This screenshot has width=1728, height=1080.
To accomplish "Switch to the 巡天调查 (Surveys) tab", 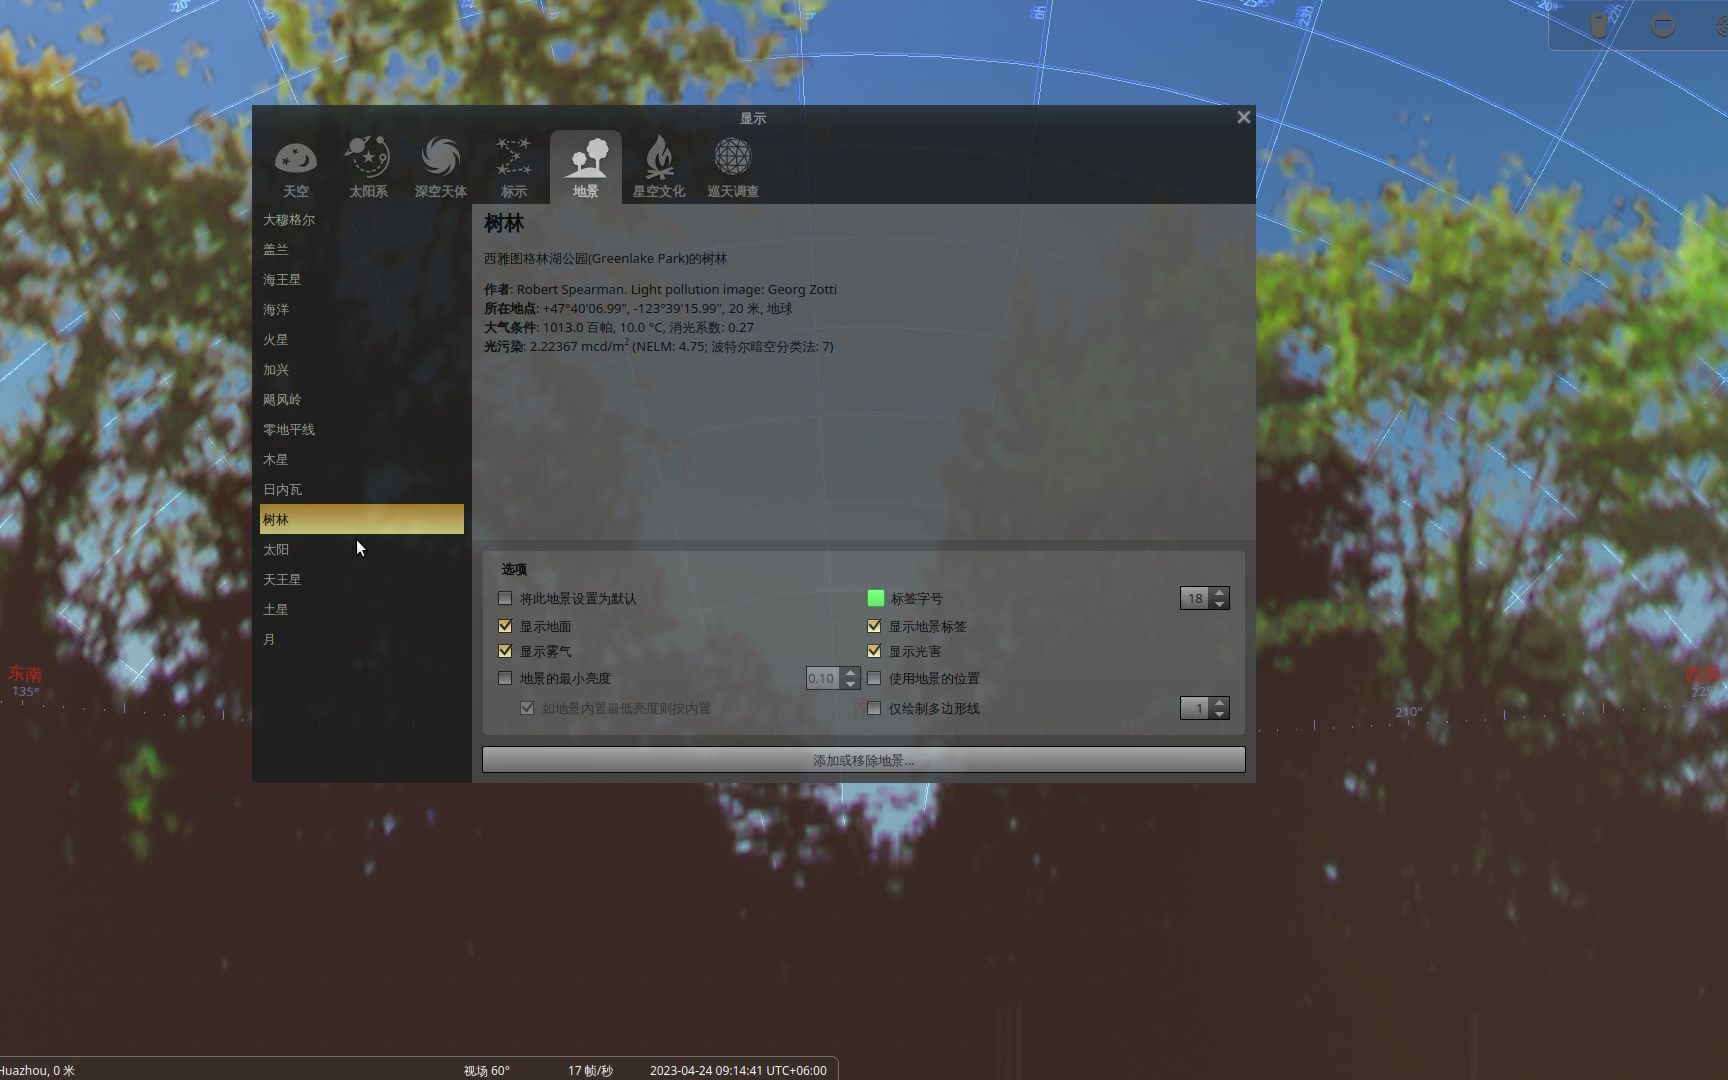I will pyautogui.click(x=733, y=167).
